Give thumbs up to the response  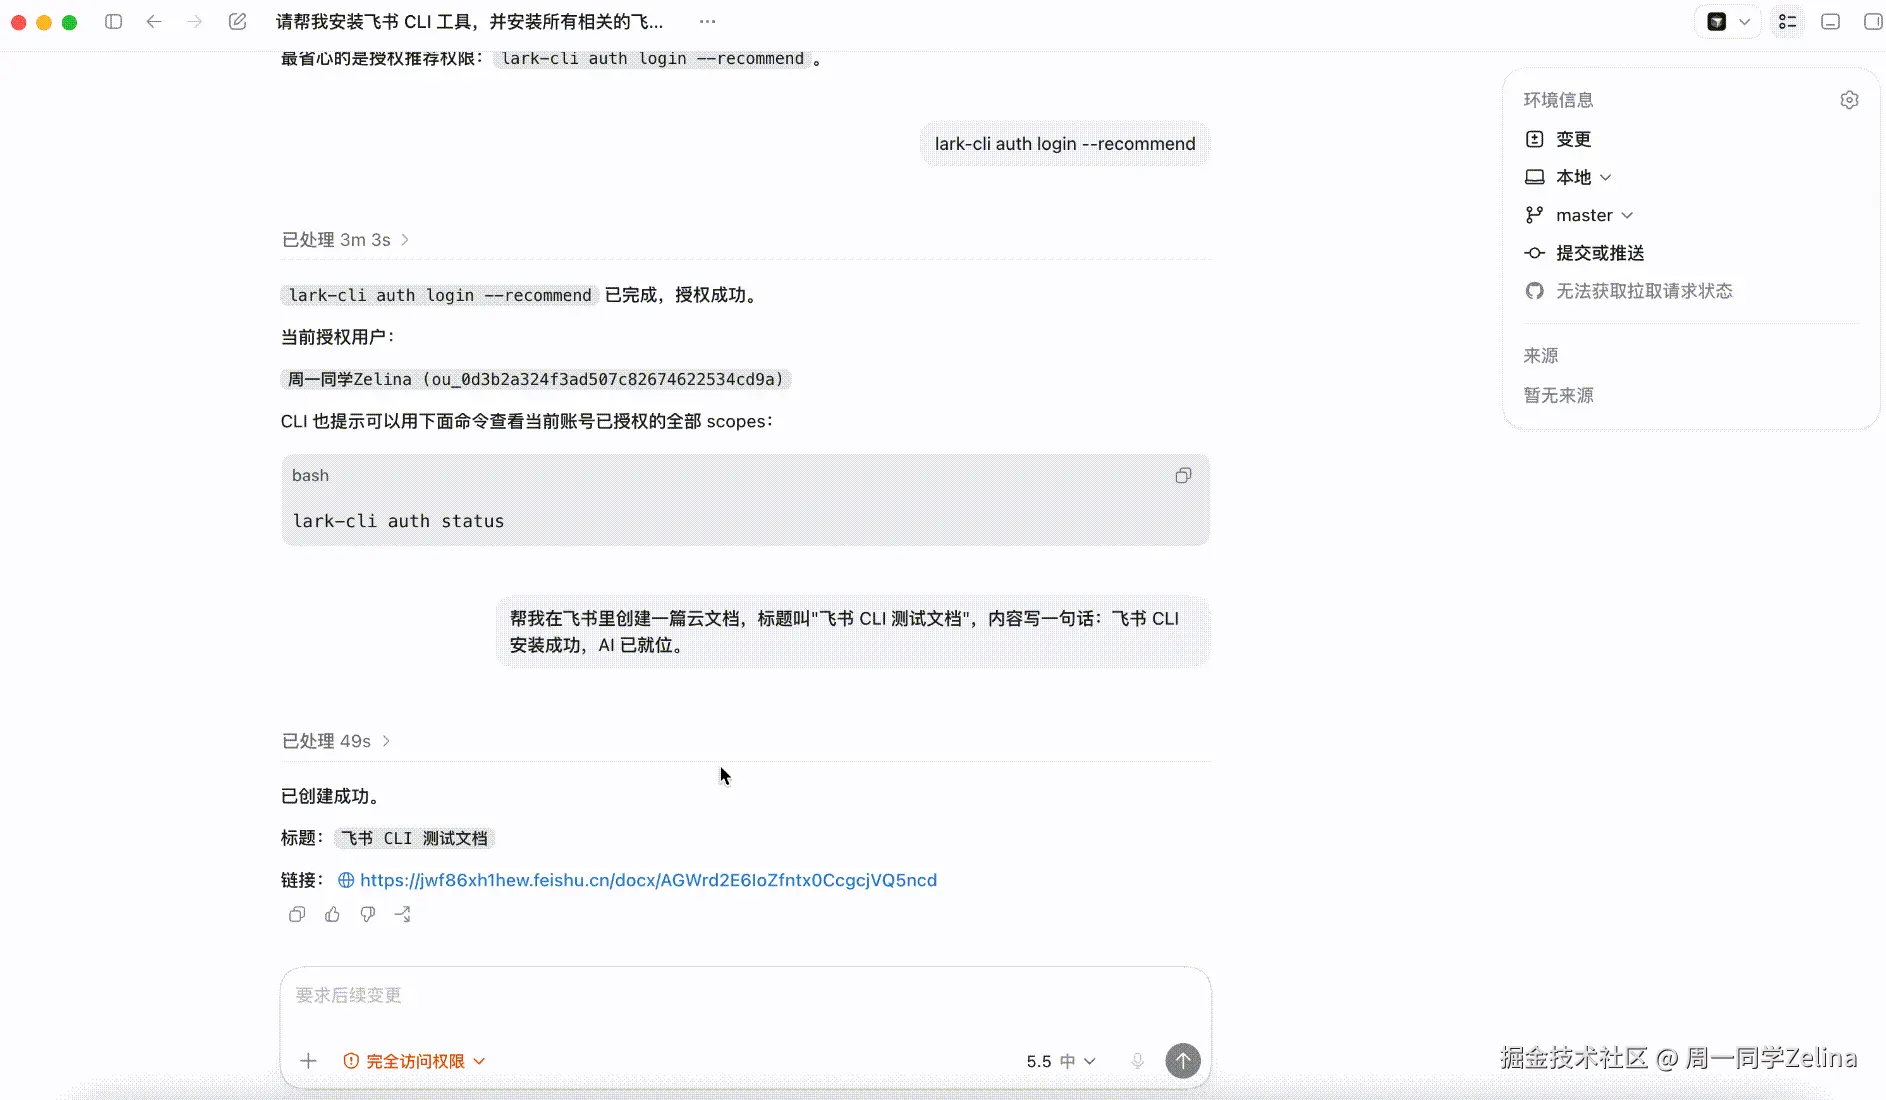pos(332,914)
